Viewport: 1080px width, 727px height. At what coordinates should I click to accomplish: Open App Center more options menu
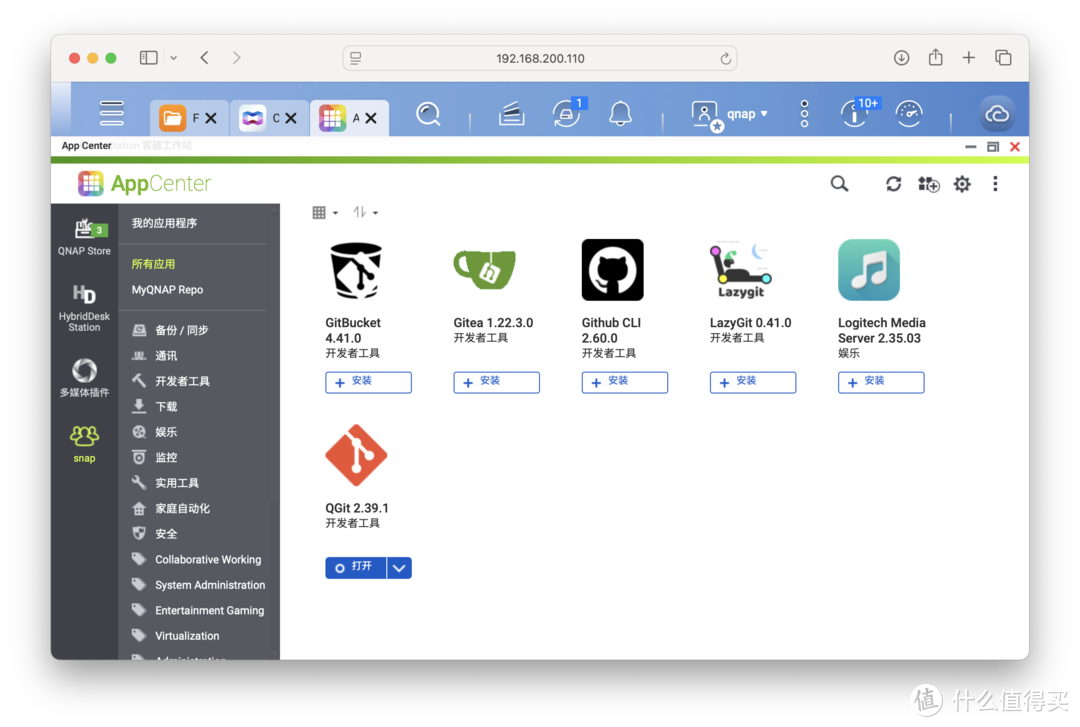point(995,184)
